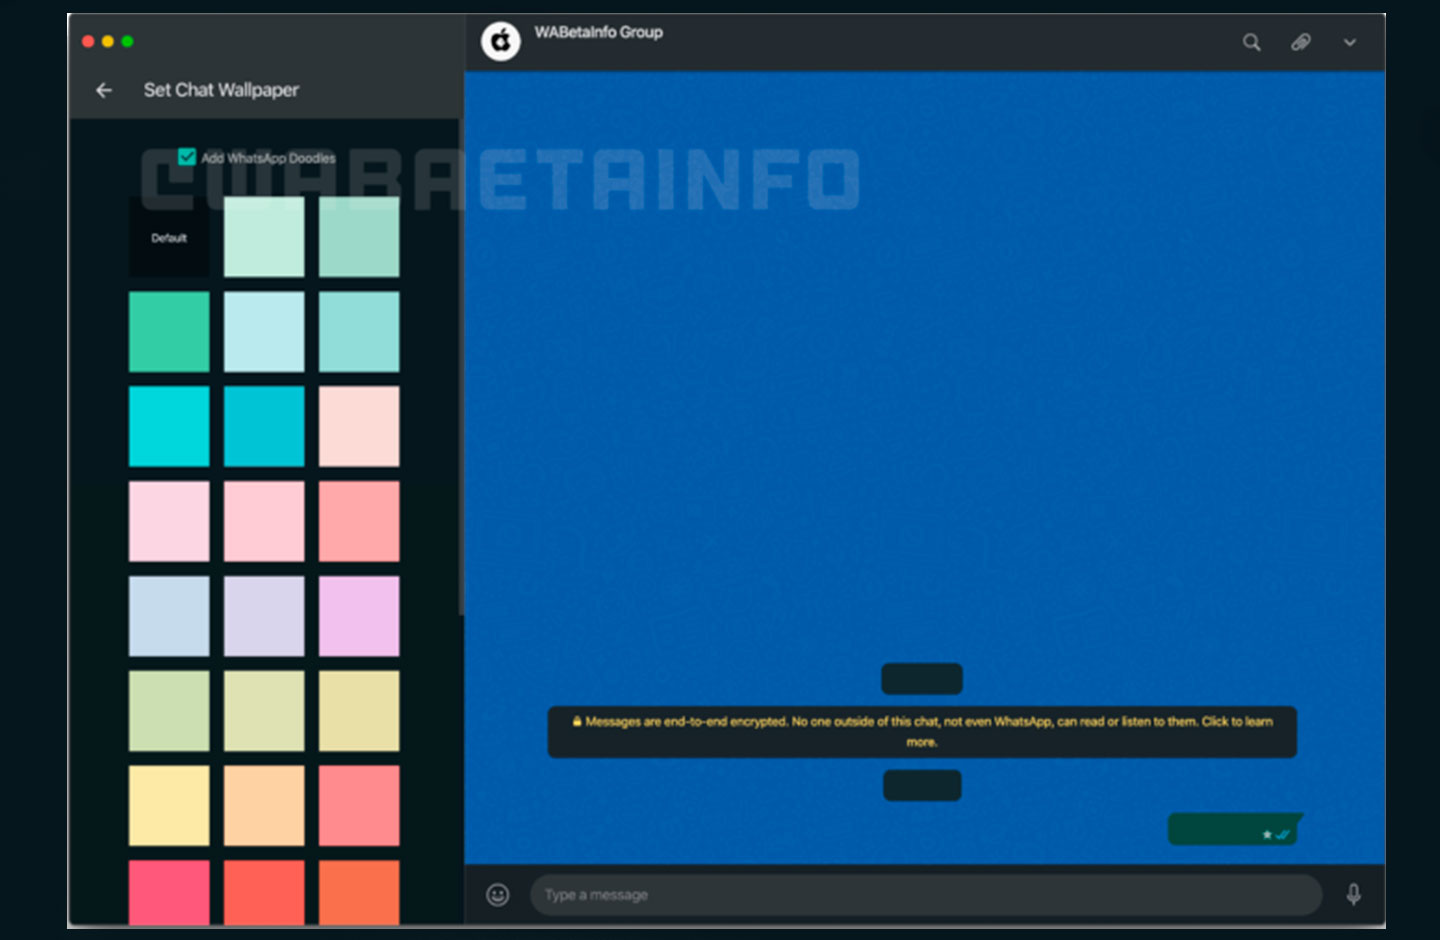Choose the middle pink swatch in fourth row
1440x940 pixels.
tap(264, 522)
